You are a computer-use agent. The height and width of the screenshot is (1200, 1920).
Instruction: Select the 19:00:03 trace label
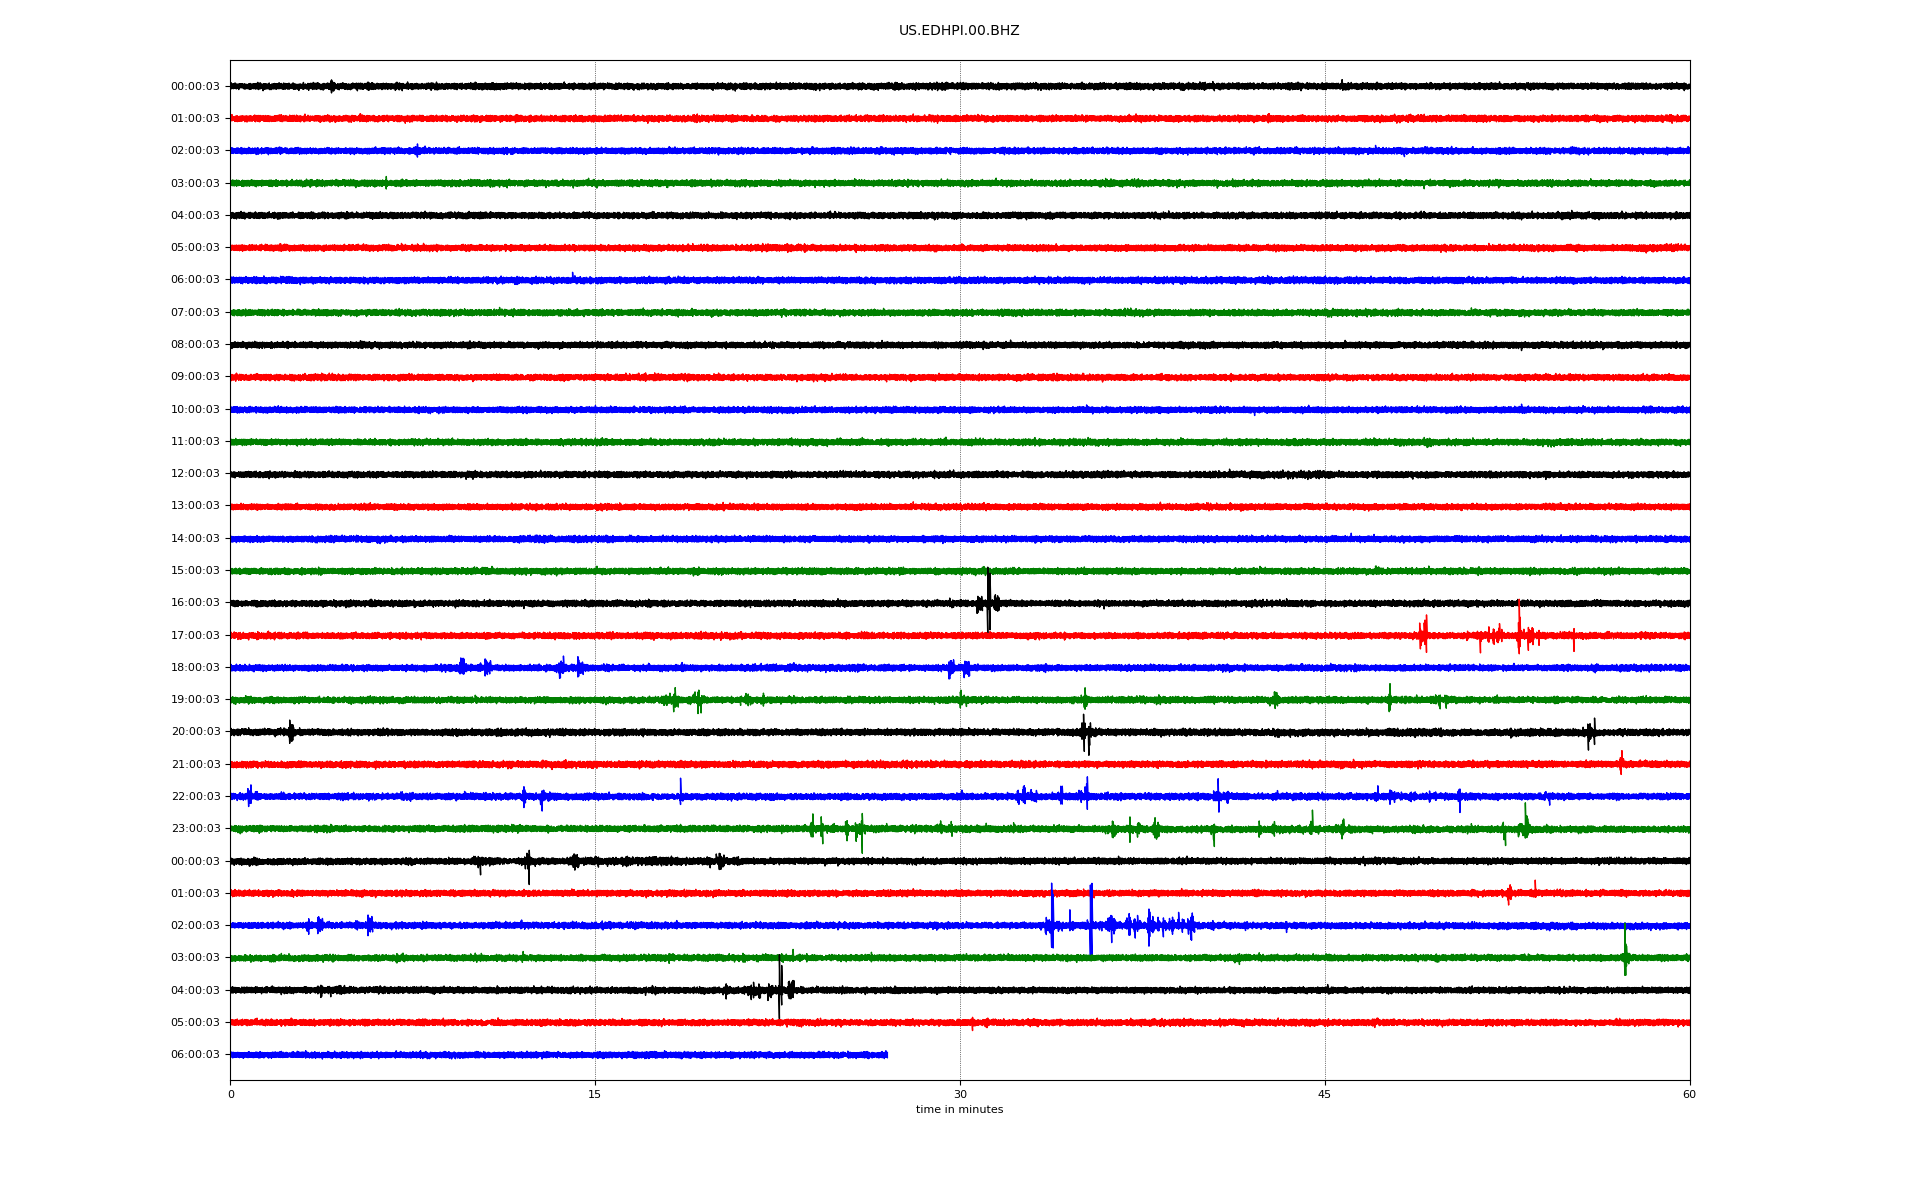[x=195, y=699]
